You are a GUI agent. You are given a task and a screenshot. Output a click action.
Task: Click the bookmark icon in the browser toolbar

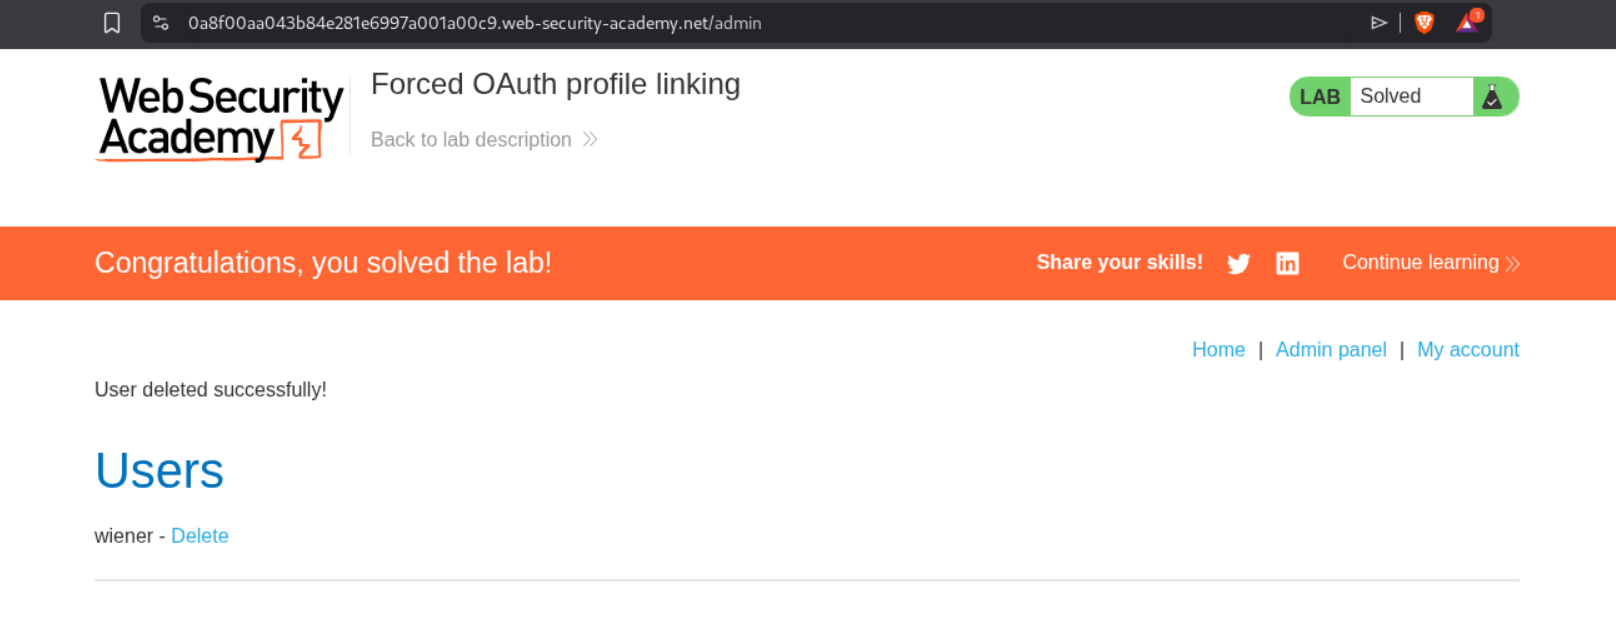(112, 23)
